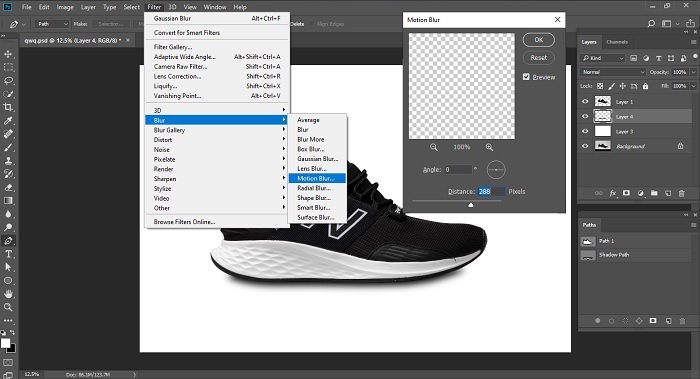Select the History Brush tool
700x379 pixels.
point(8,174)
